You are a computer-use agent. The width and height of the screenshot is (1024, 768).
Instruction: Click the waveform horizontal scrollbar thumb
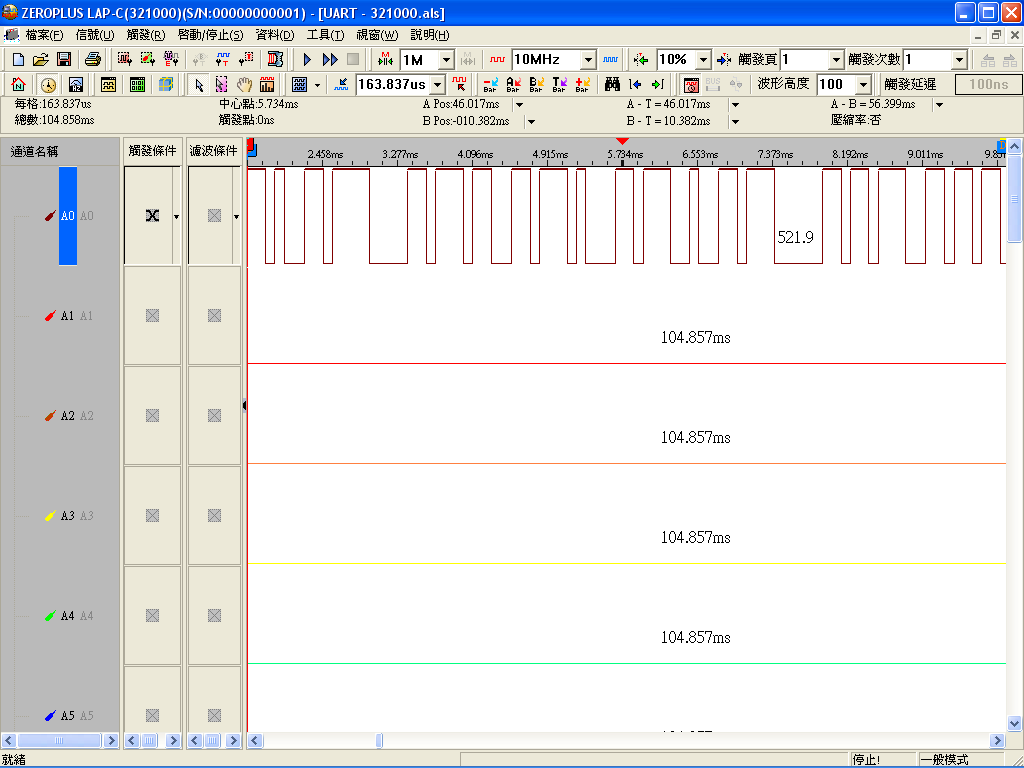click(x=379, y=741)
